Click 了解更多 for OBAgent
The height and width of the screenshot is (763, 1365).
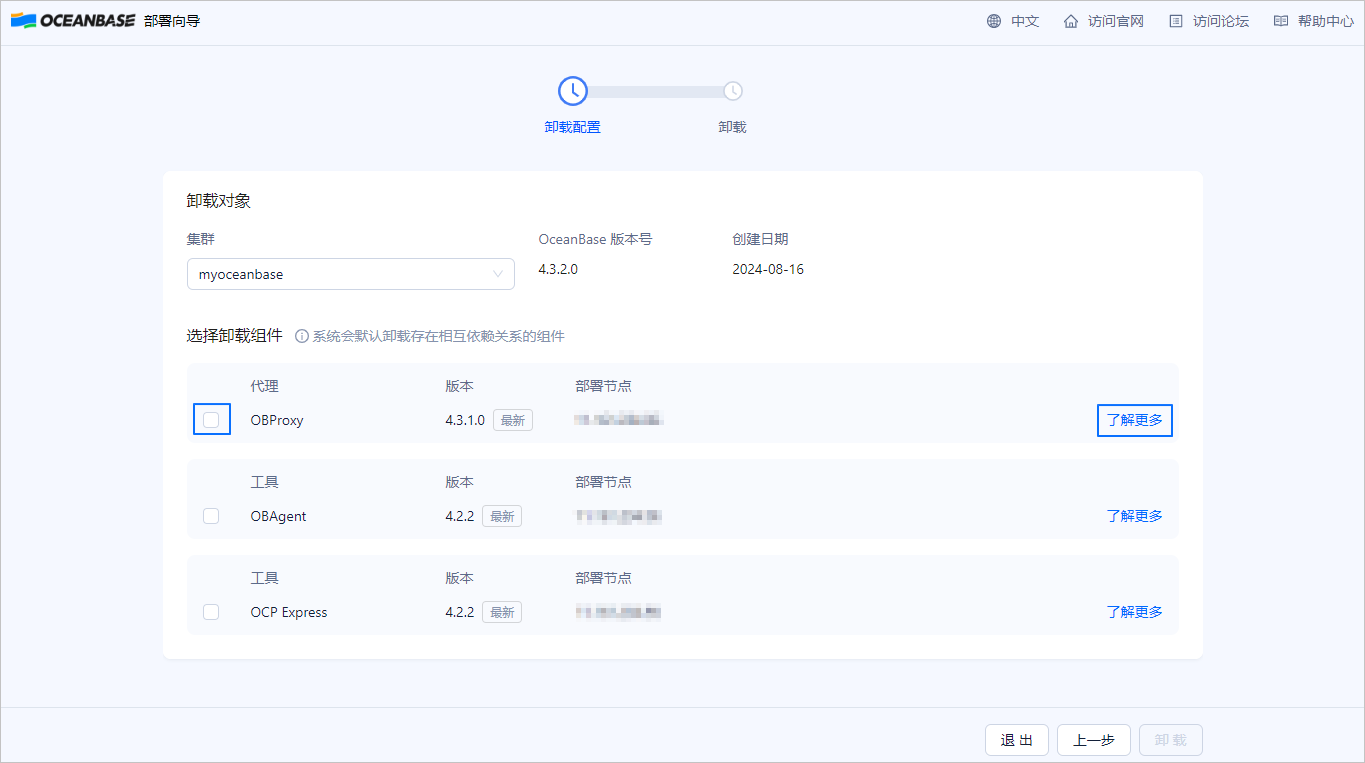click(1135, 516)
